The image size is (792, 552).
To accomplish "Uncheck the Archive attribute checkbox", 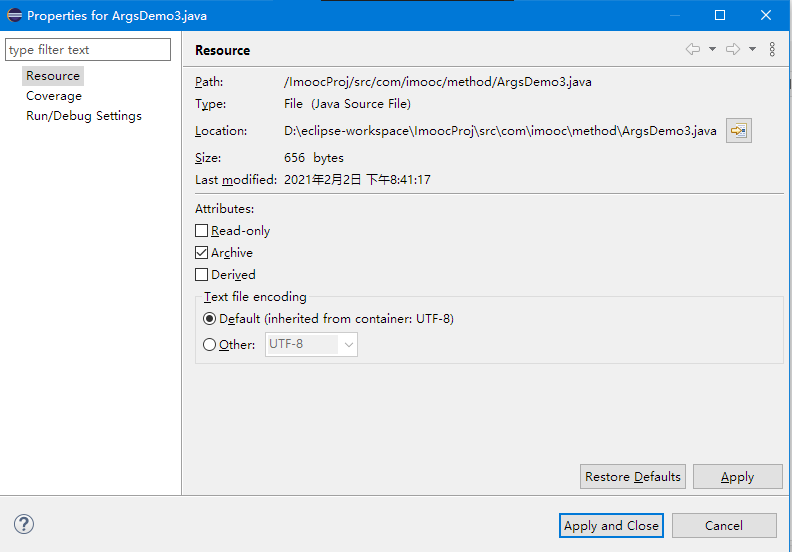I will [x=202, y=253].
